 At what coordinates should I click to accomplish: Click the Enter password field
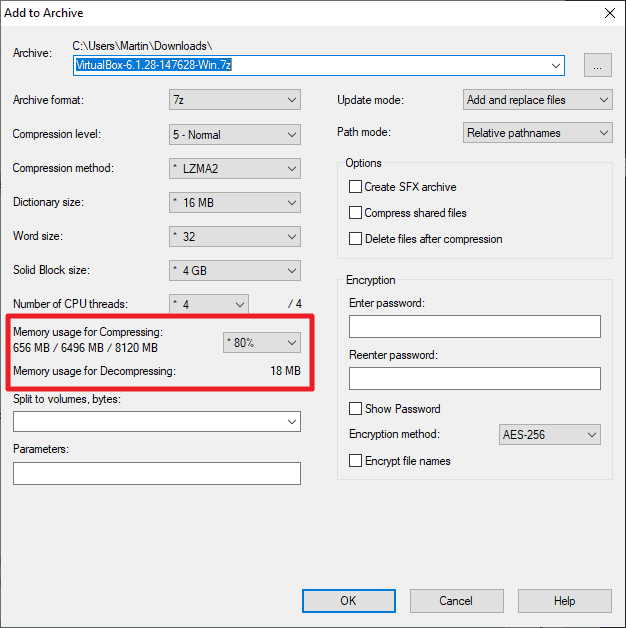click(474, 327)
